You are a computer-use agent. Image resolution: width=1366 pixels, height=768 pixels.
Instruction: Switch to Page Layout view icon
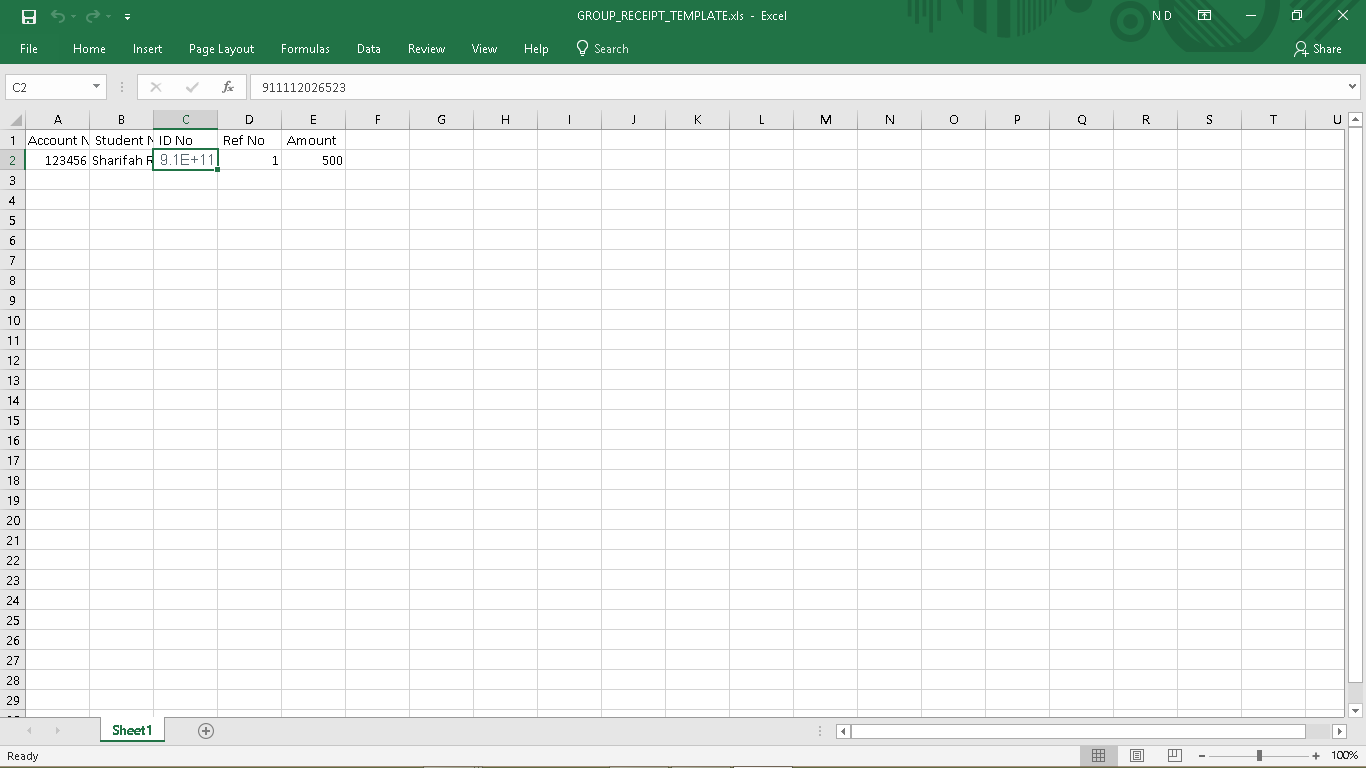click(1137, 756)
